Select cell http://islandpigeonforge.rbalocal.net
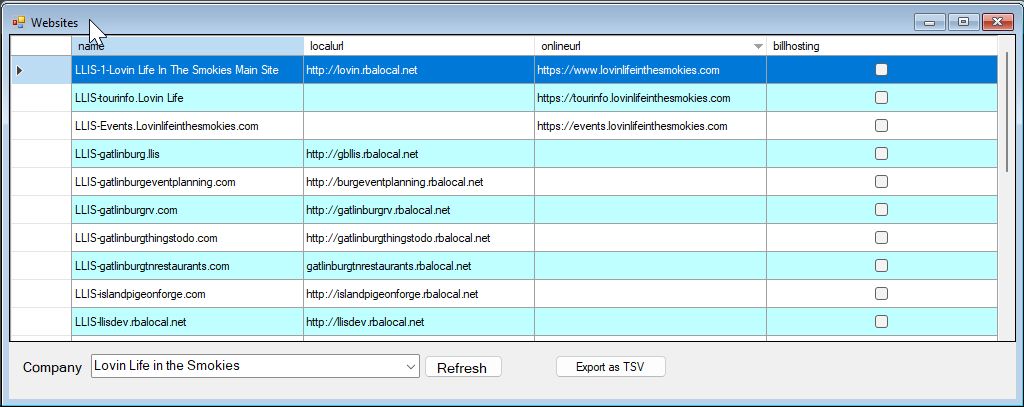Screen dimensions: 1024x407 (x=419, y=295)
